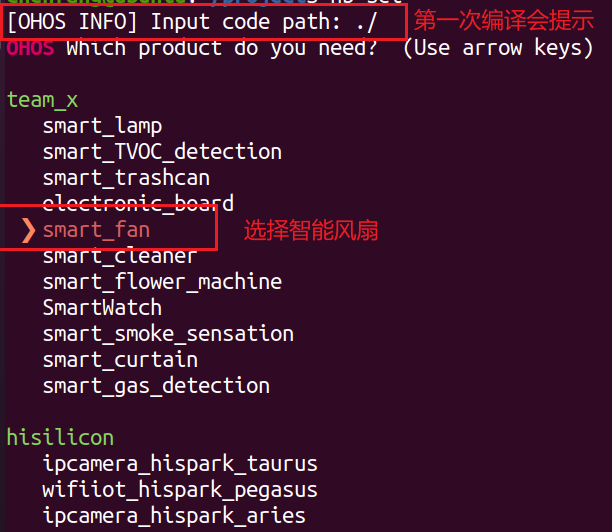This screenshot has height=532, width=612.
Task: Select smart_TVOC_detection from the list
Action: click(x=162, y=152)
